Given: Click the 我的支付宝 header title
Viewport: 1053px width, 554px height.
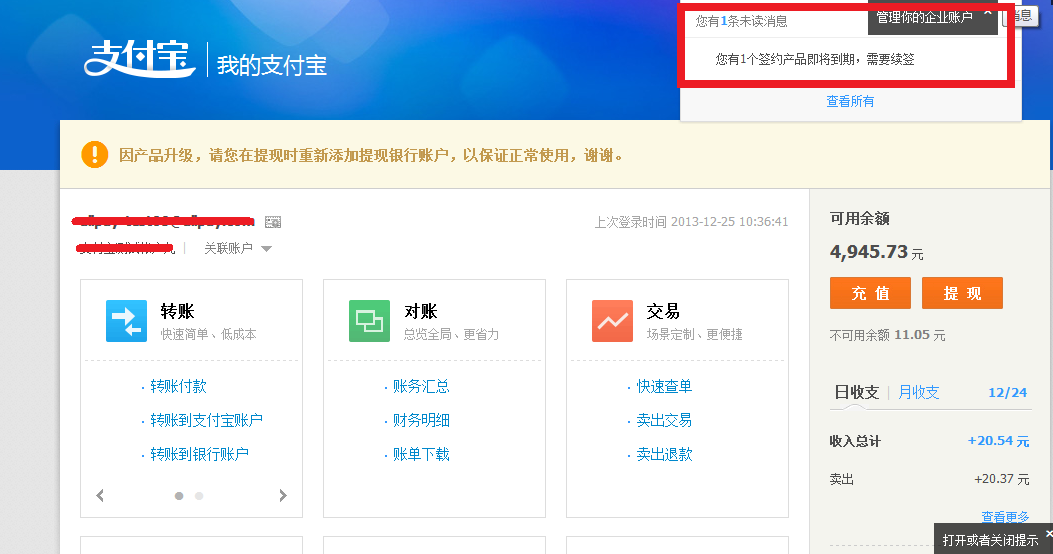Looking at the screenshot, I should pyautogui.click(x=271, y=65).
